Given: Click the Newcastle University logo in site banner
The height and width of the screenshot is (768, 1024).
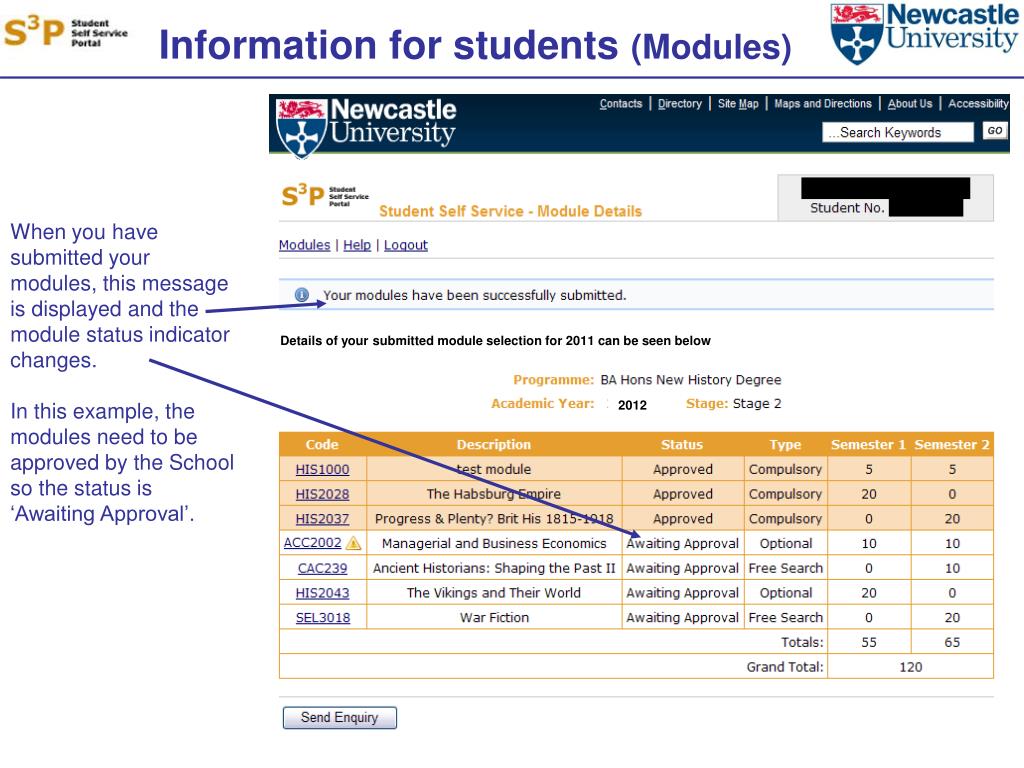Looking at the screenshot, I should (x=366, y=127).
